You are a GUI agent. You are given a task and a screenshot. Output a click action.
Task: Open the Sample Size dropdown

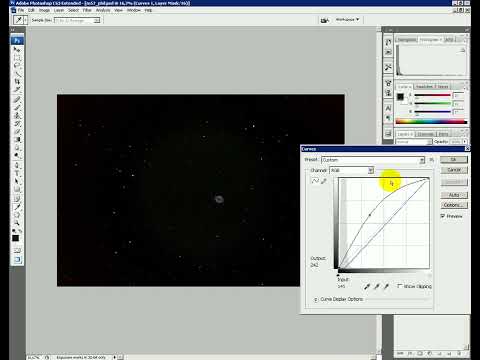click(x=77, y=20)
